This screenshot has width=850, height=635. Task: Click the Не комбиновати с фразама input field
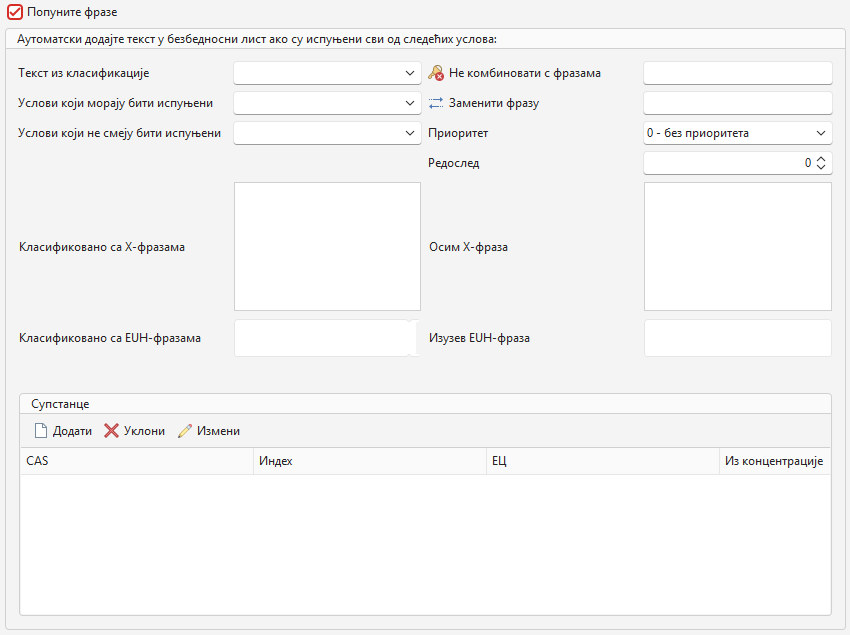point(737,73)
